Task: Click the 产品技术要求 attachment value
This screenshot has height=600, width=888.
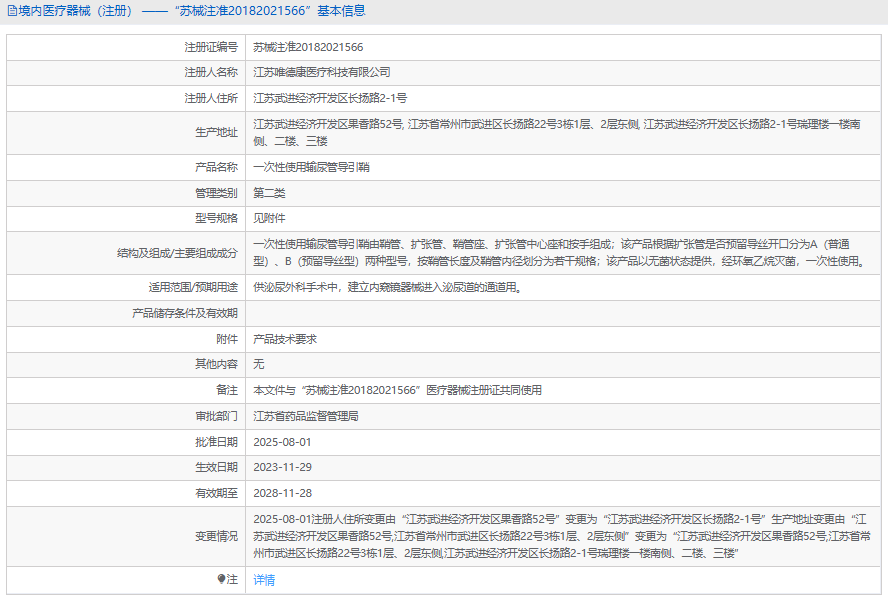Action: [285, 340]
